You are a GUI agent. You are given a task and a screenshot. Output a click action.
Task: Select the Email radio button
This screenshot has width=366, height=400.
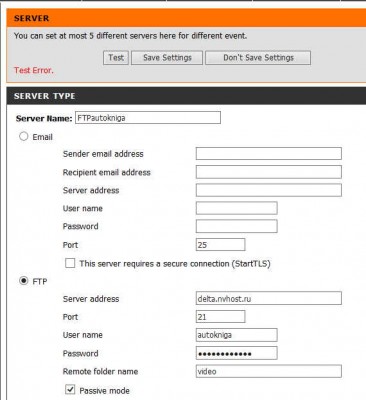point(23,136)
